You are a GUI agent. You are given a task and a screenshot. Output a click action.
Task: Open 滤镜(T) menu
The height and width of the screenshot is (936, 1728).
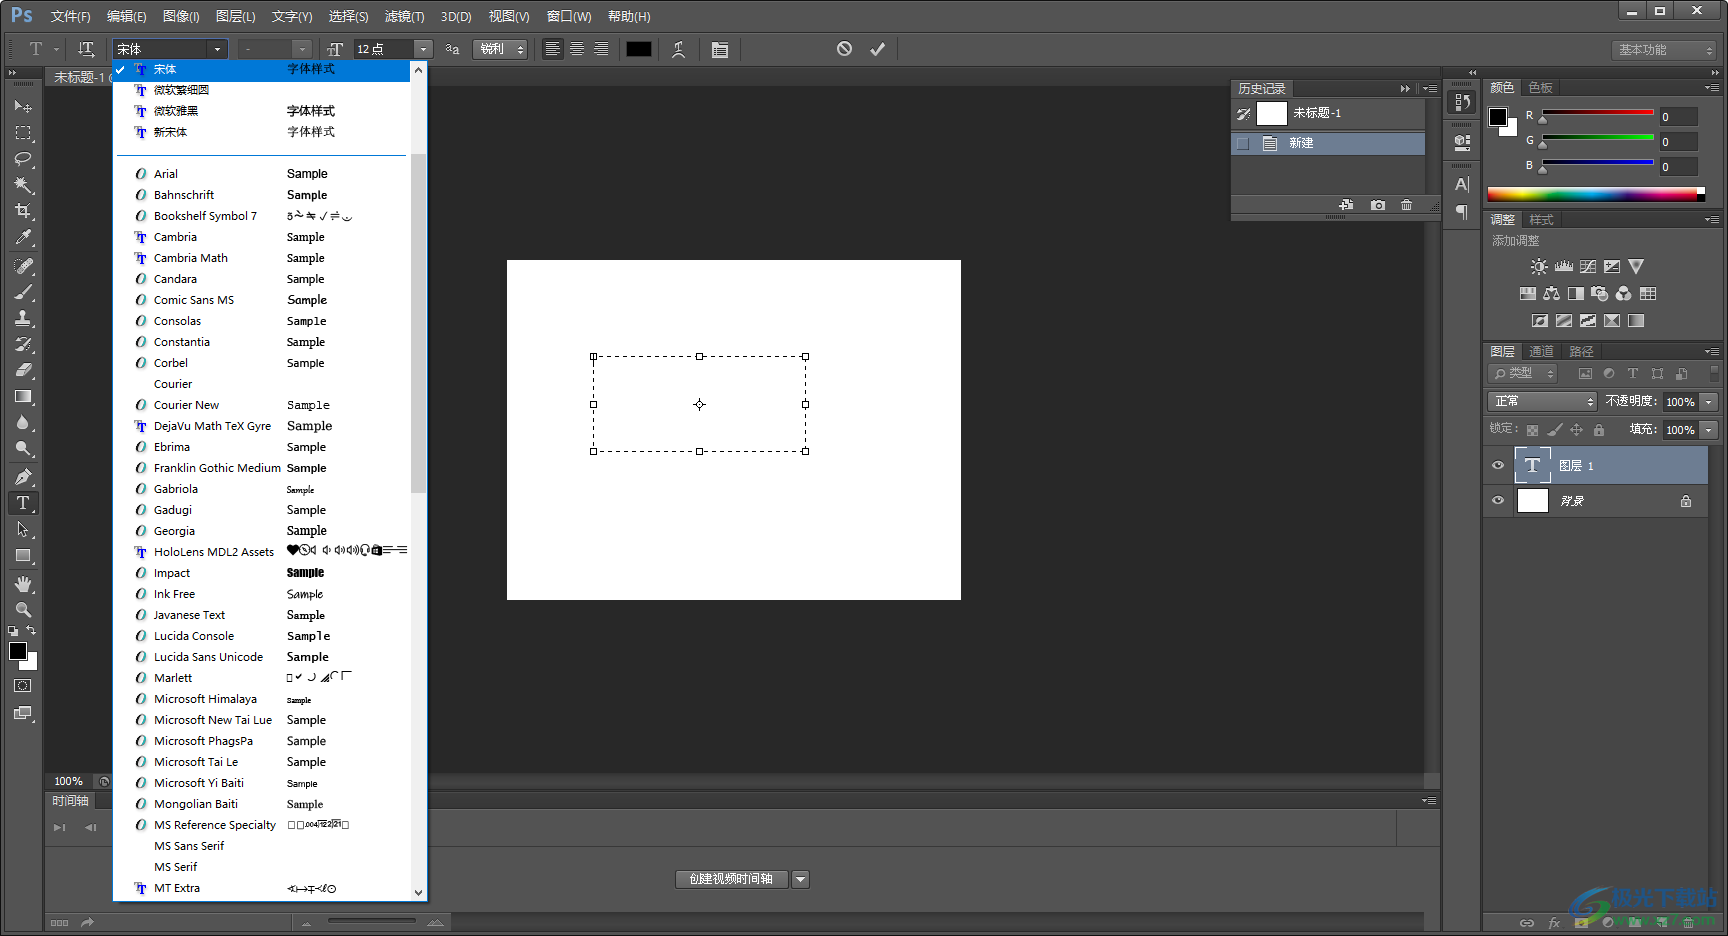click(x=404, y=16)
